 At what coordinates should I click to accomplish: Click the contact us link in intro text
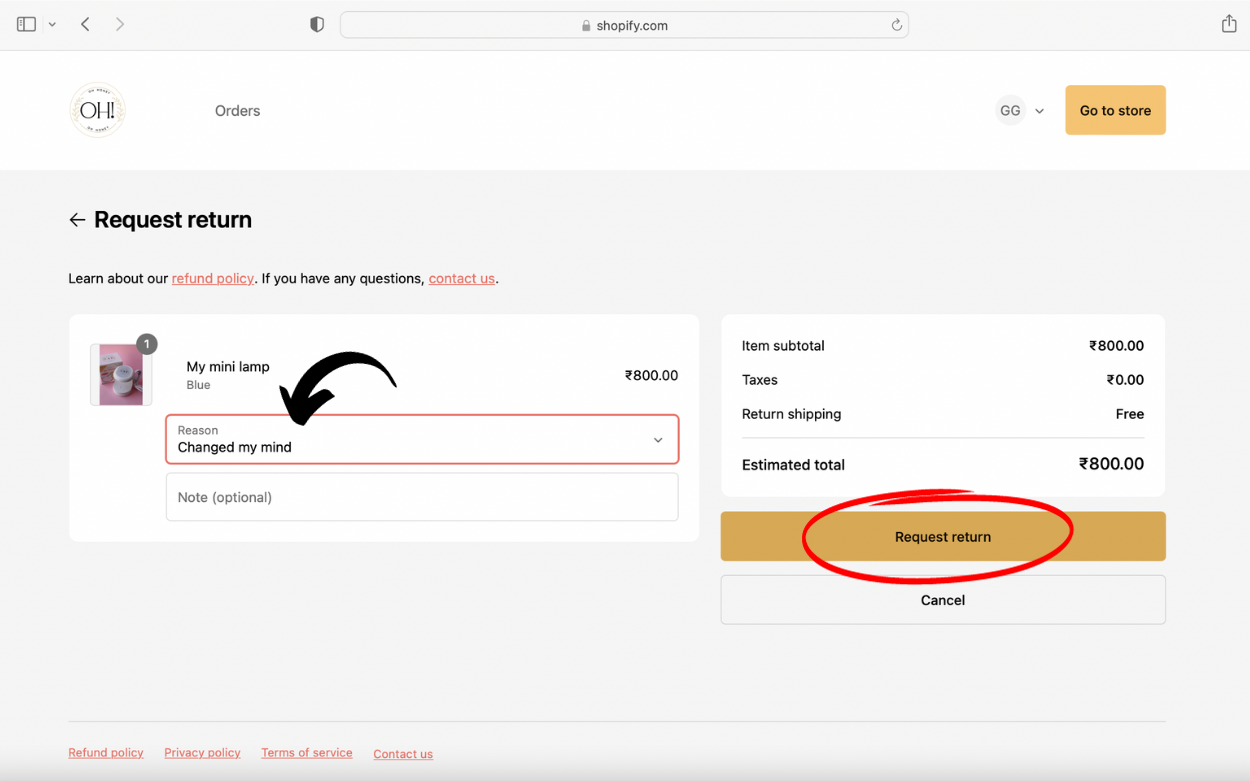click(x=461, y=279)
